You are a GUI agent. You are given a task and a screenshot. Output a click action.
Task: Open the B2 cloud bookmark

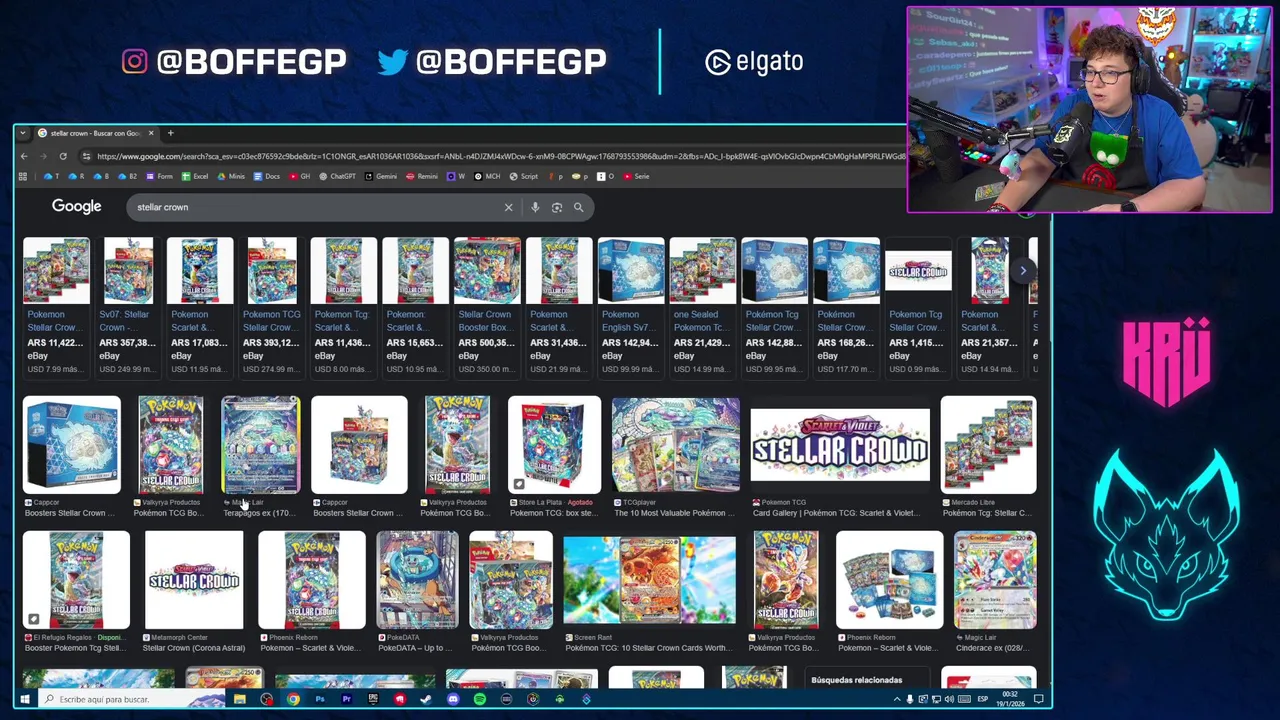[127, 176]
